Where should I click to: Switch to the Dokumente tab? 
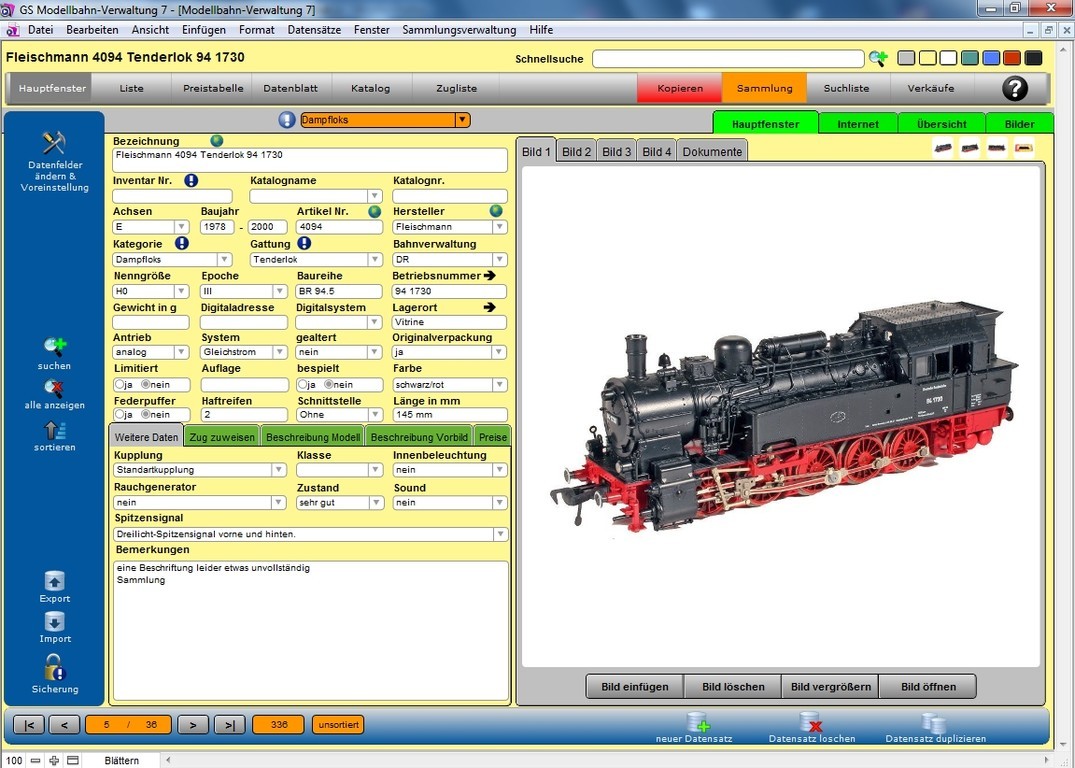click(712, 152)
